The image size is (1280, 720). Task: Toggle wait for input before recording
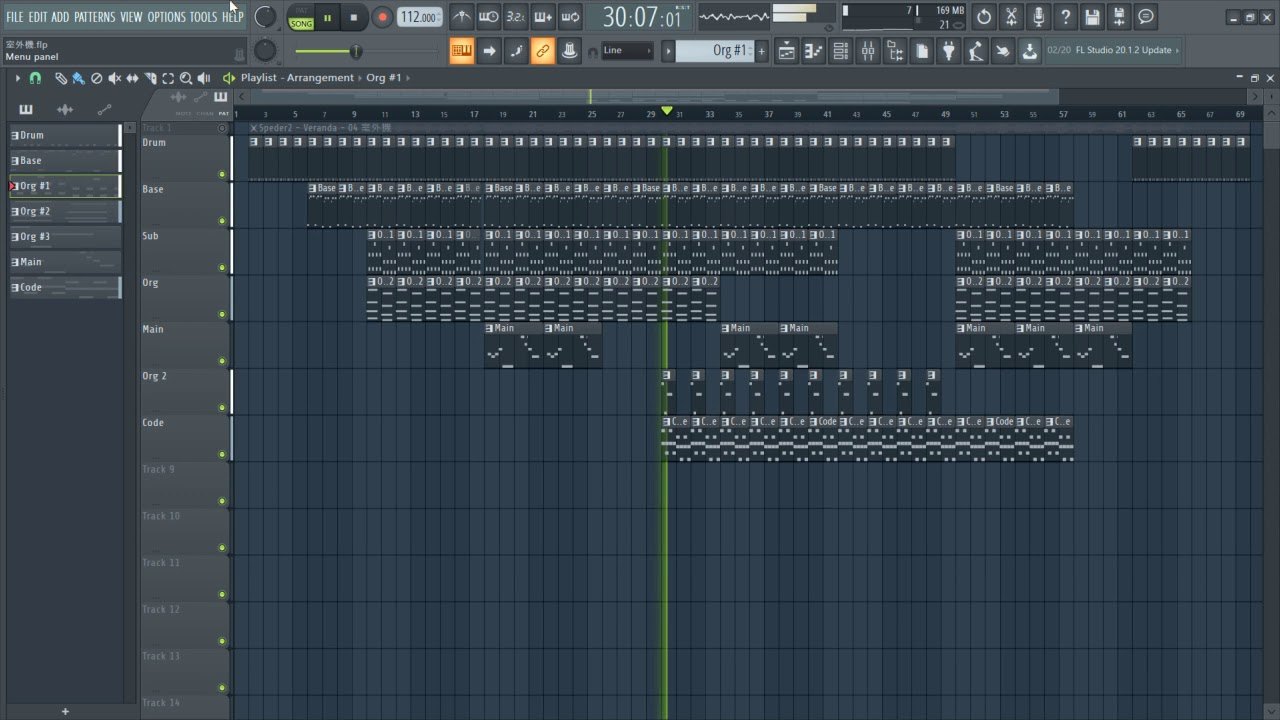(x=489, y=17)
